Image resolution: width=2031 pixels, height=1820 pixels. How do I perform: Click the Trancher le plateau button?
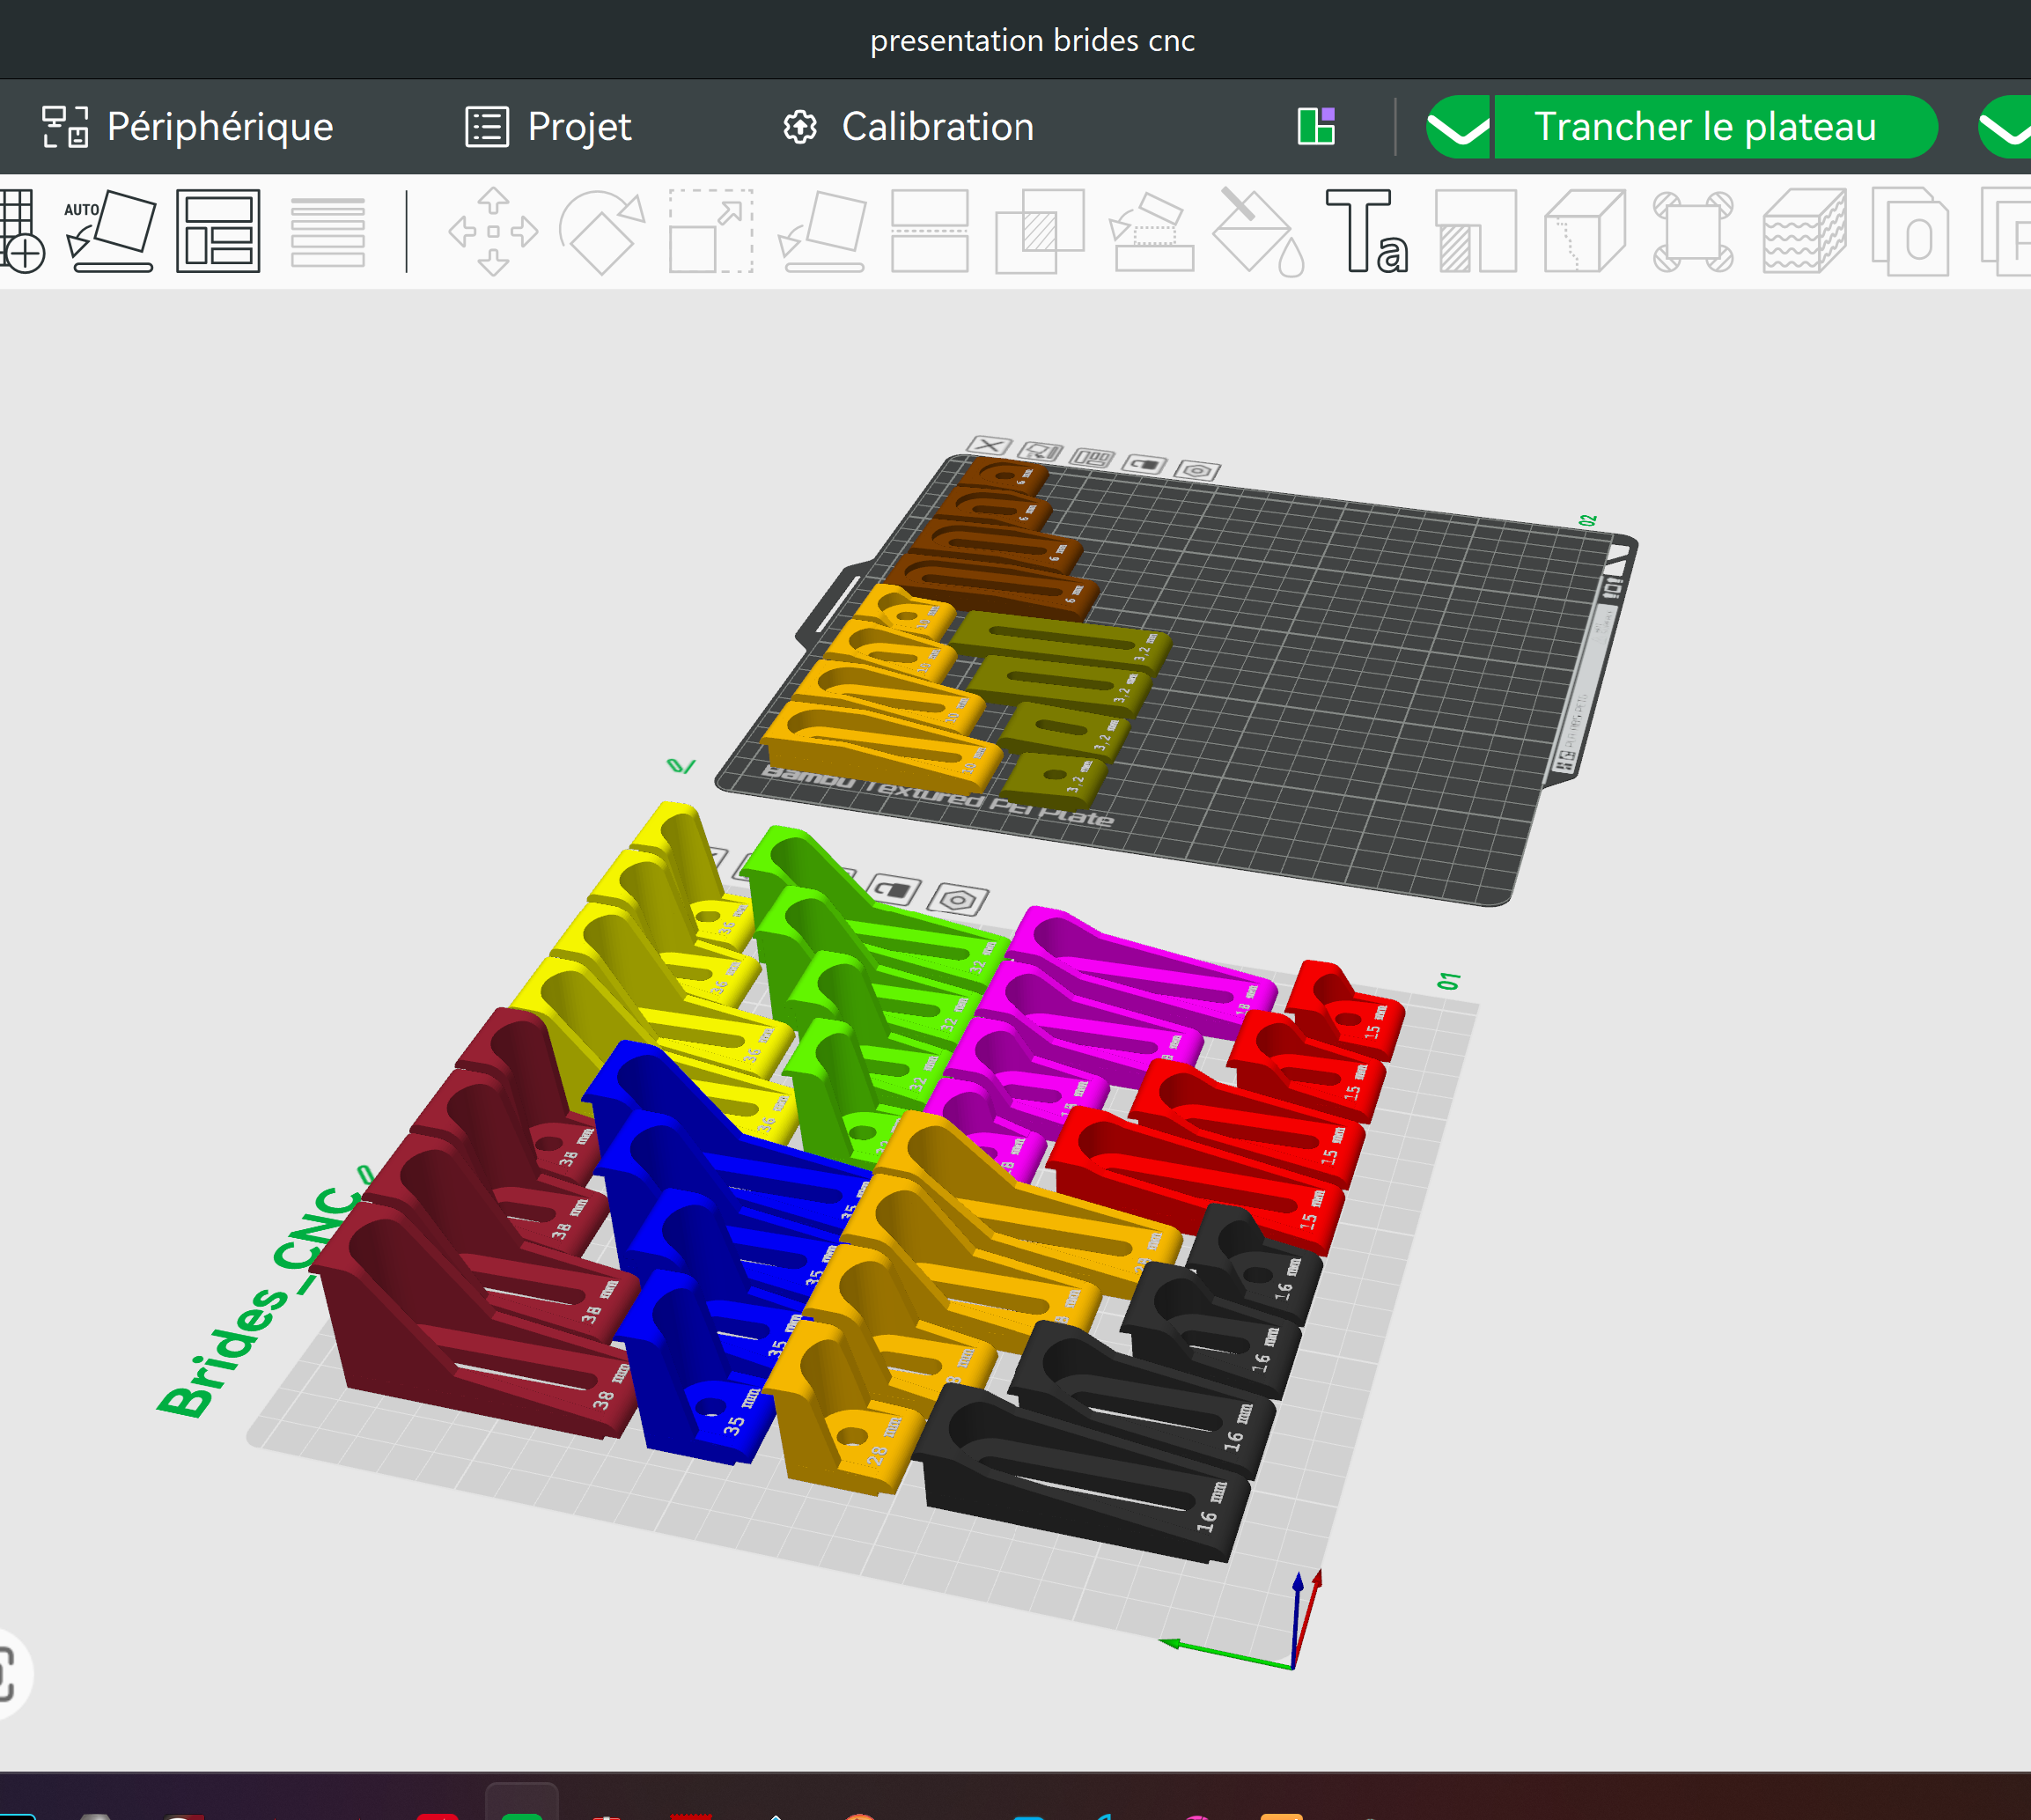(1715, 127)
